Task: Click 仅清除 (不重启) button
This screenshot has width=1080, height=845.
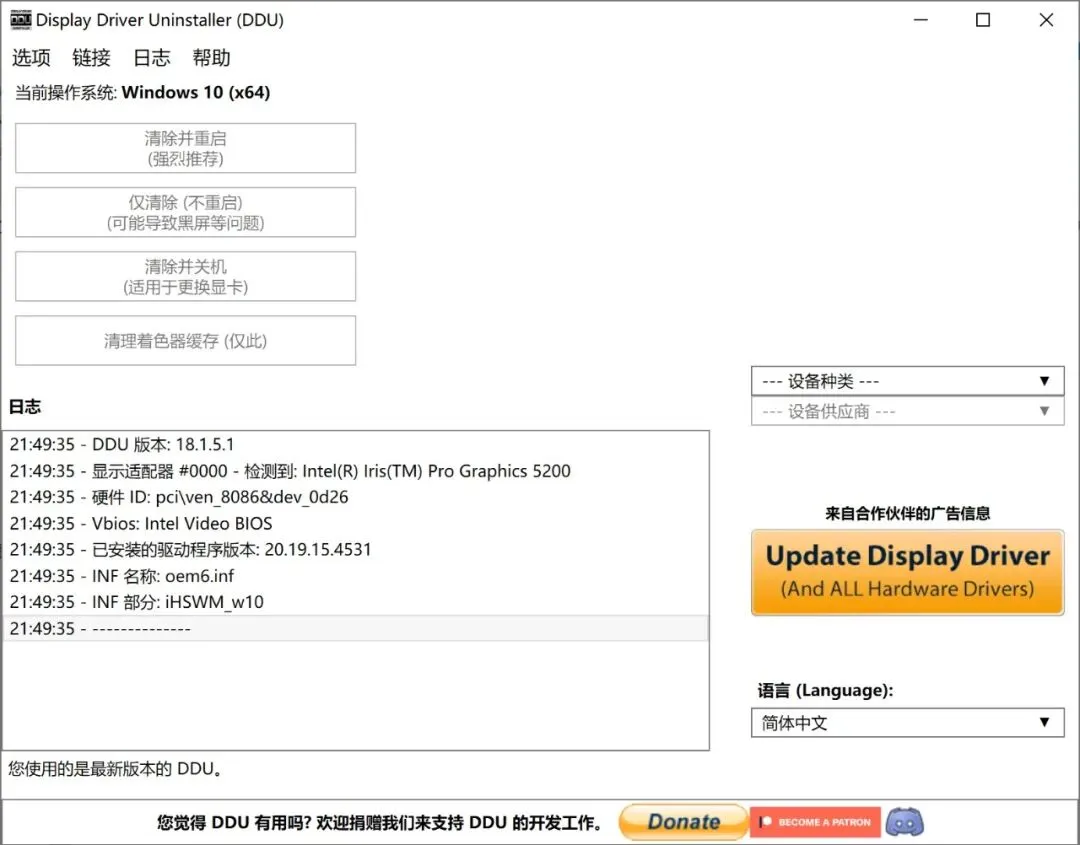Action: pyautogui.click(x=185, y=212)
